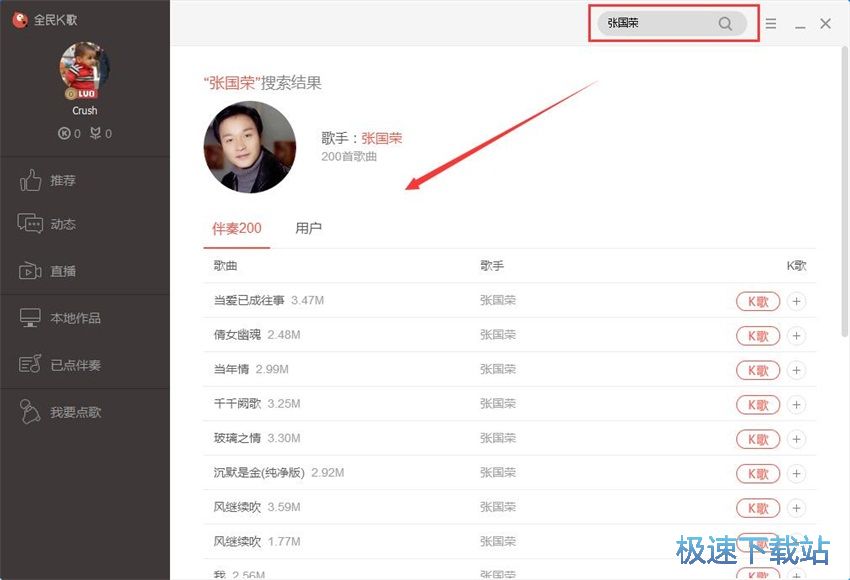Viewport: 850px width, 580px height.
Task: Click the Crush username label
Action: [85, 111]
